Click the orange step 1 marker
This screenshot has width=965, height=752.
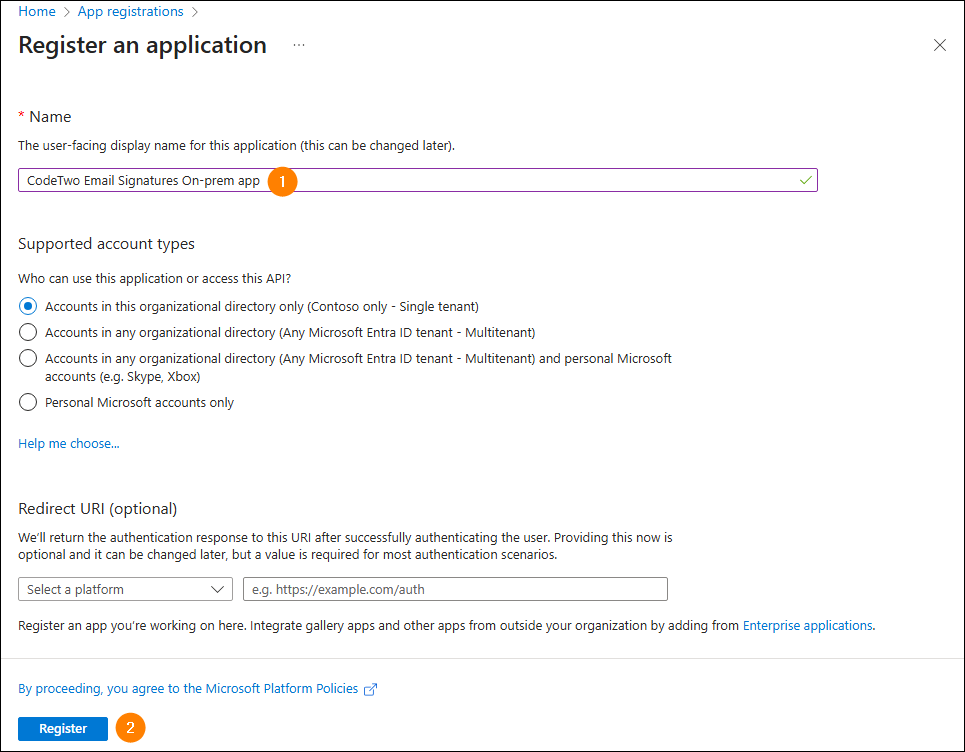[283, 181]
